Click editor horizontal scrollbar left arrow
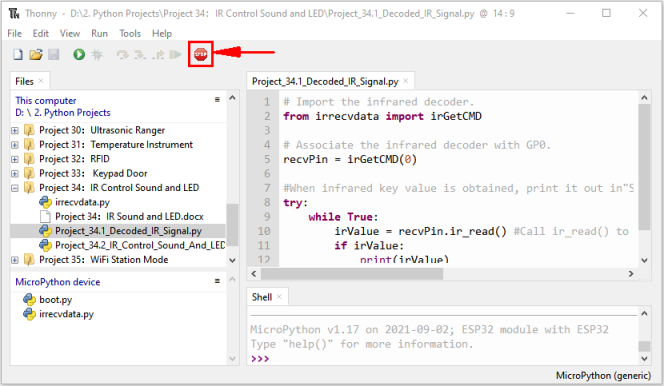664x387 pixels. pyautogui.click(x=254, y=274)
